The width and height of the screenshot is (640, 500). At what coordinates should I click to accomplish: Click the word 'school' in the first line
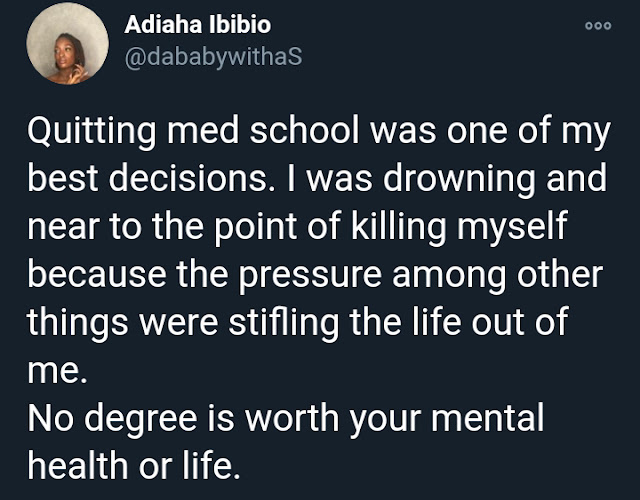coord(304,131)
